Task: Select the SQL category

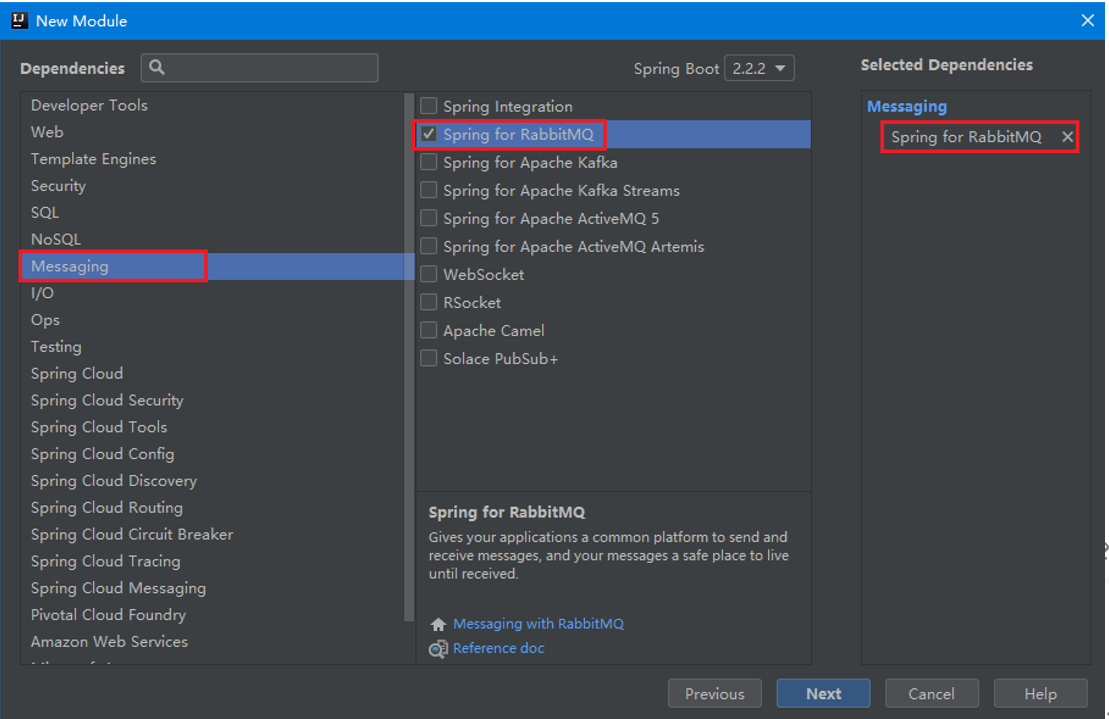Action: pyautogui.click(x=212, y=213)
